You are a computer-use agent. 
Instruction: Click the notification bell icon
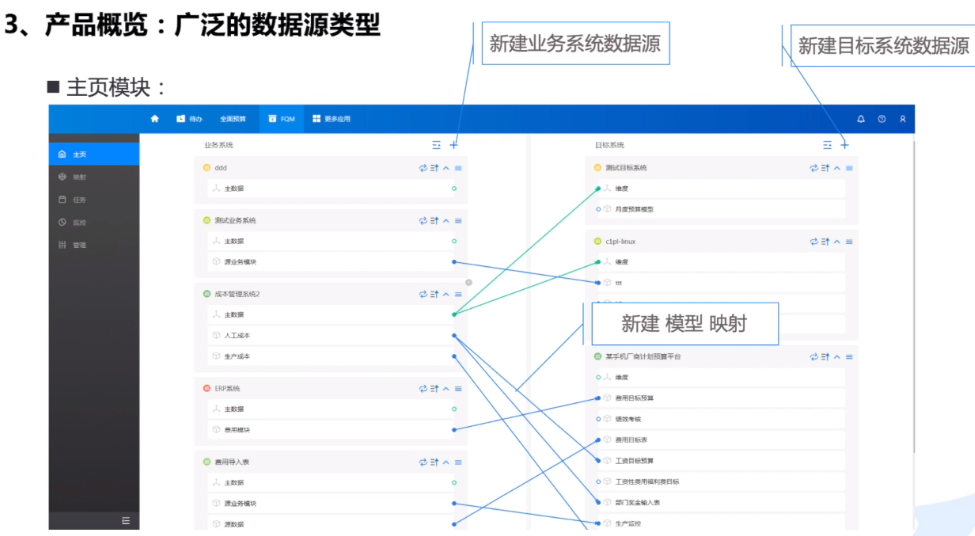click(861, 119)
